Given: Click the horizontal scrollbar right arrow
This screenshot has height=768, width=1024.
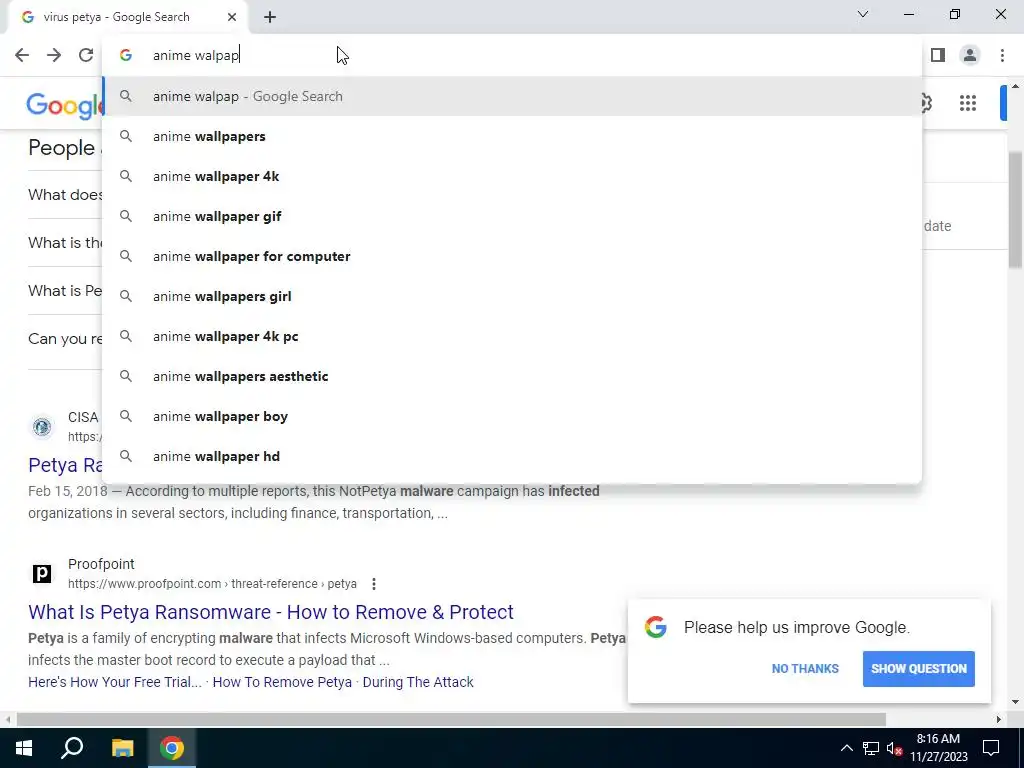Looking at the screenshot, I should [999, 720].
